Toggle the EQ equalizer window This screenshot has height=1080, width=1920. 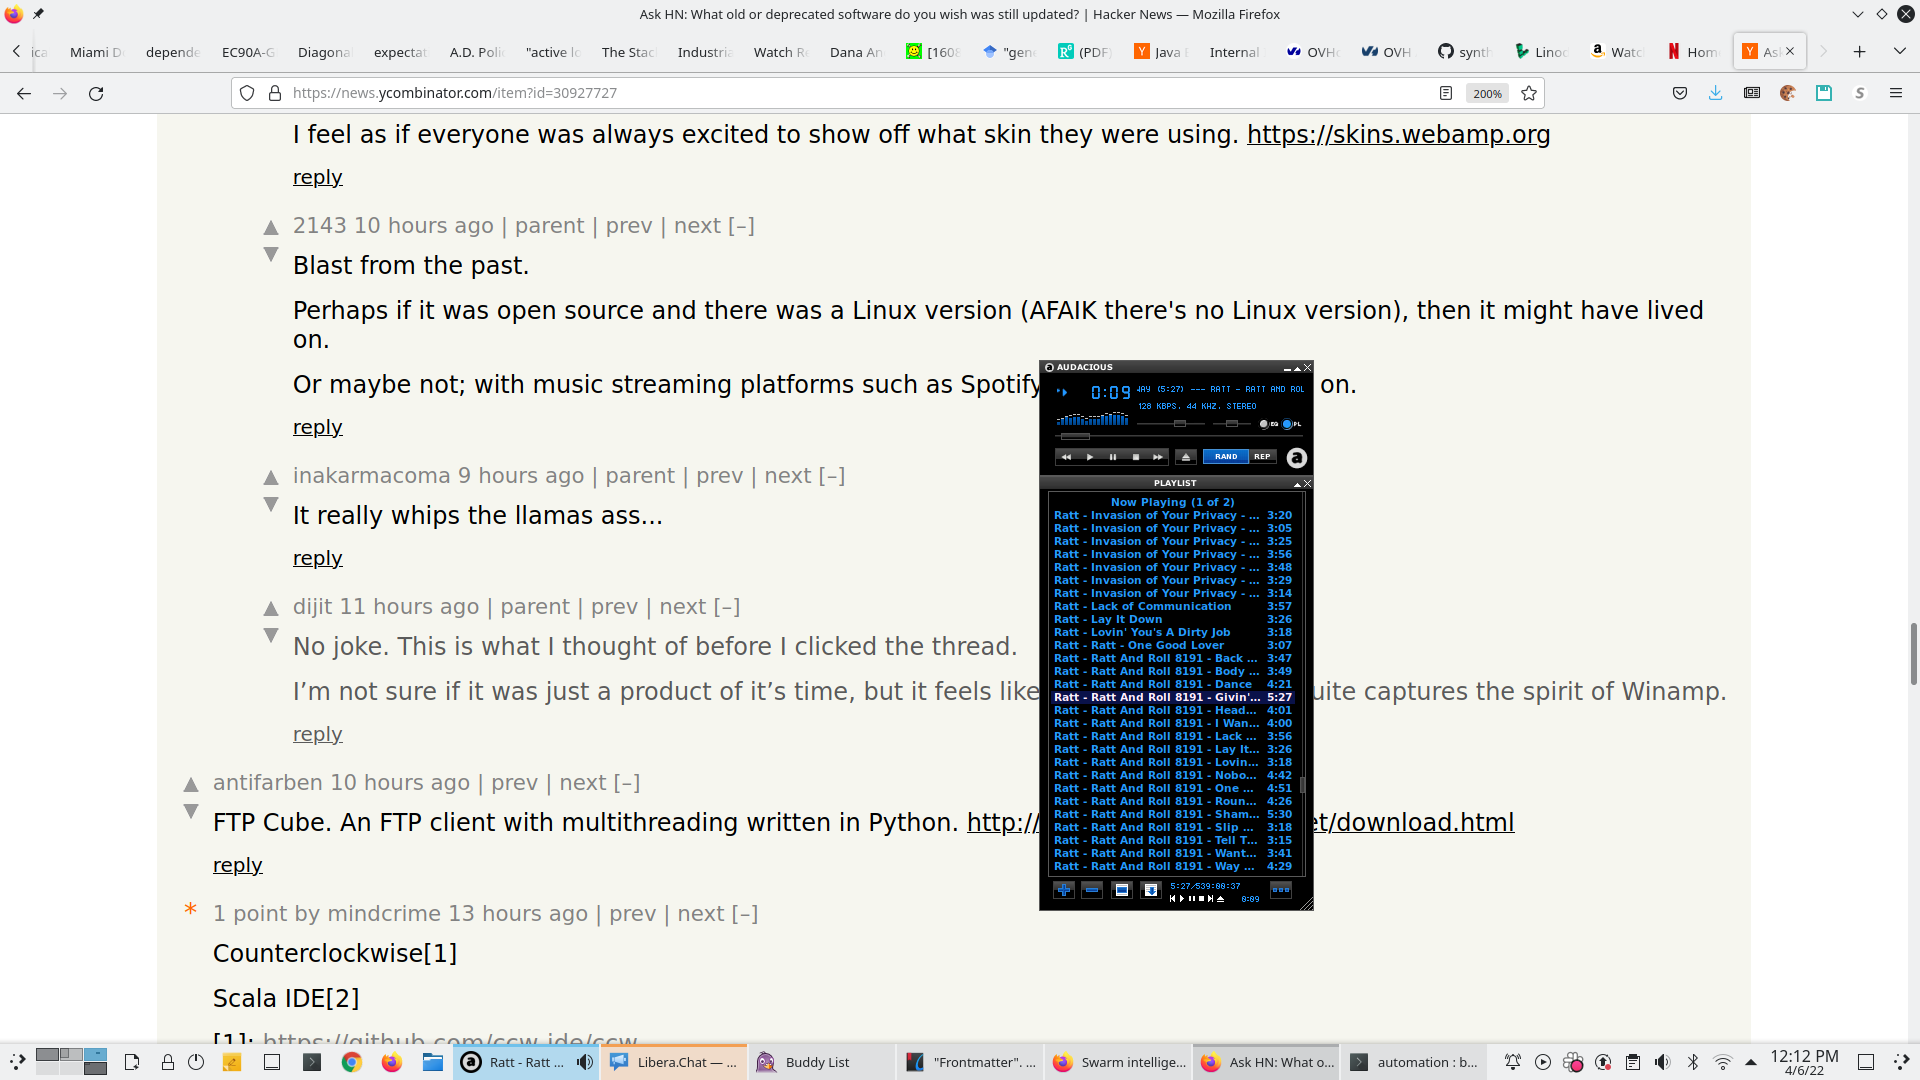[1265, 424]
